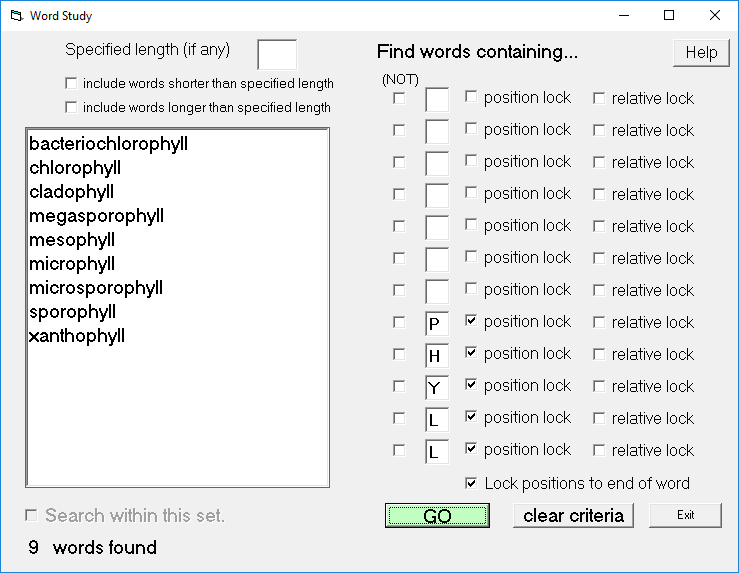
Task: Select bacteriochlorophyll in the results list
Action: [108, 144]
